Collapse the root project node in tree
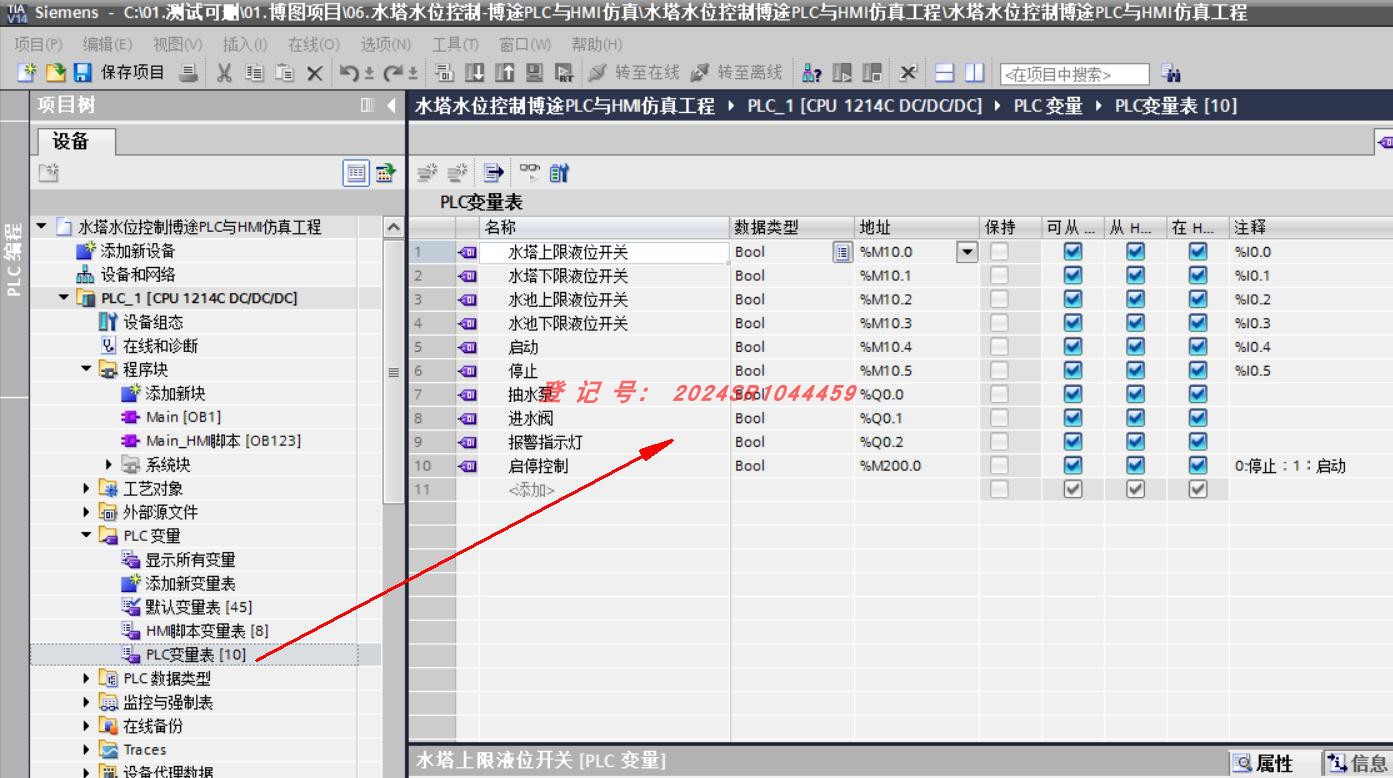The image size is (1393, 778). 41,227
